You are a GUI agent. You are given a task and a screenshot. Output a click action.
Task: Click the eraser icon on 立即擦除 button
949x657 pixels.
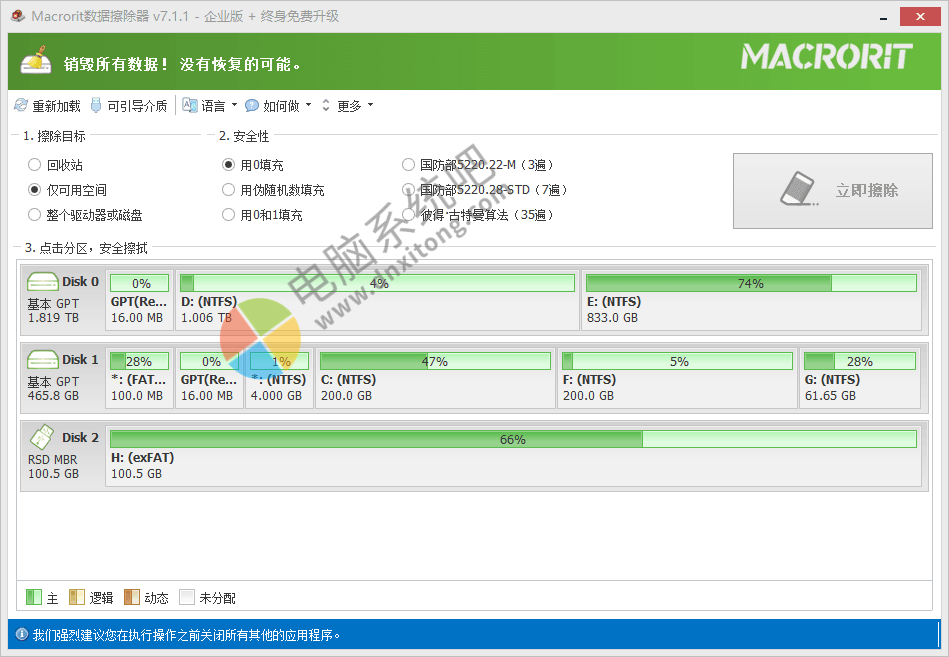tap(798, 190)
